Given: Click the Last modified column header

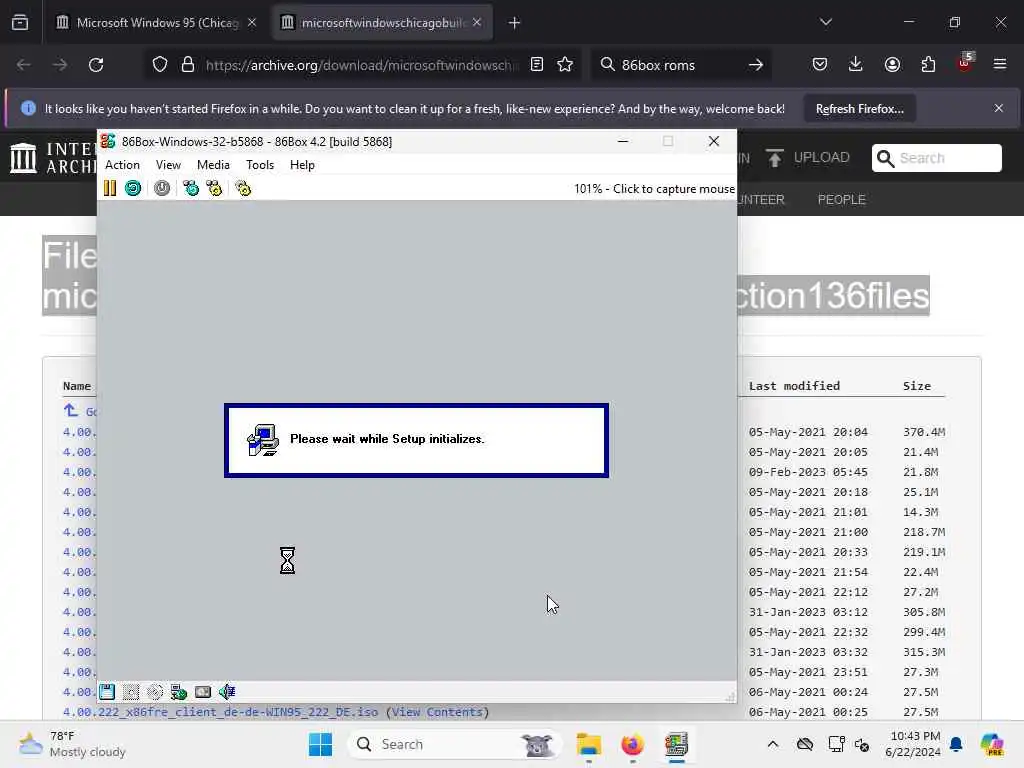Looking at the screenshot, I should (x=794, y=386).
